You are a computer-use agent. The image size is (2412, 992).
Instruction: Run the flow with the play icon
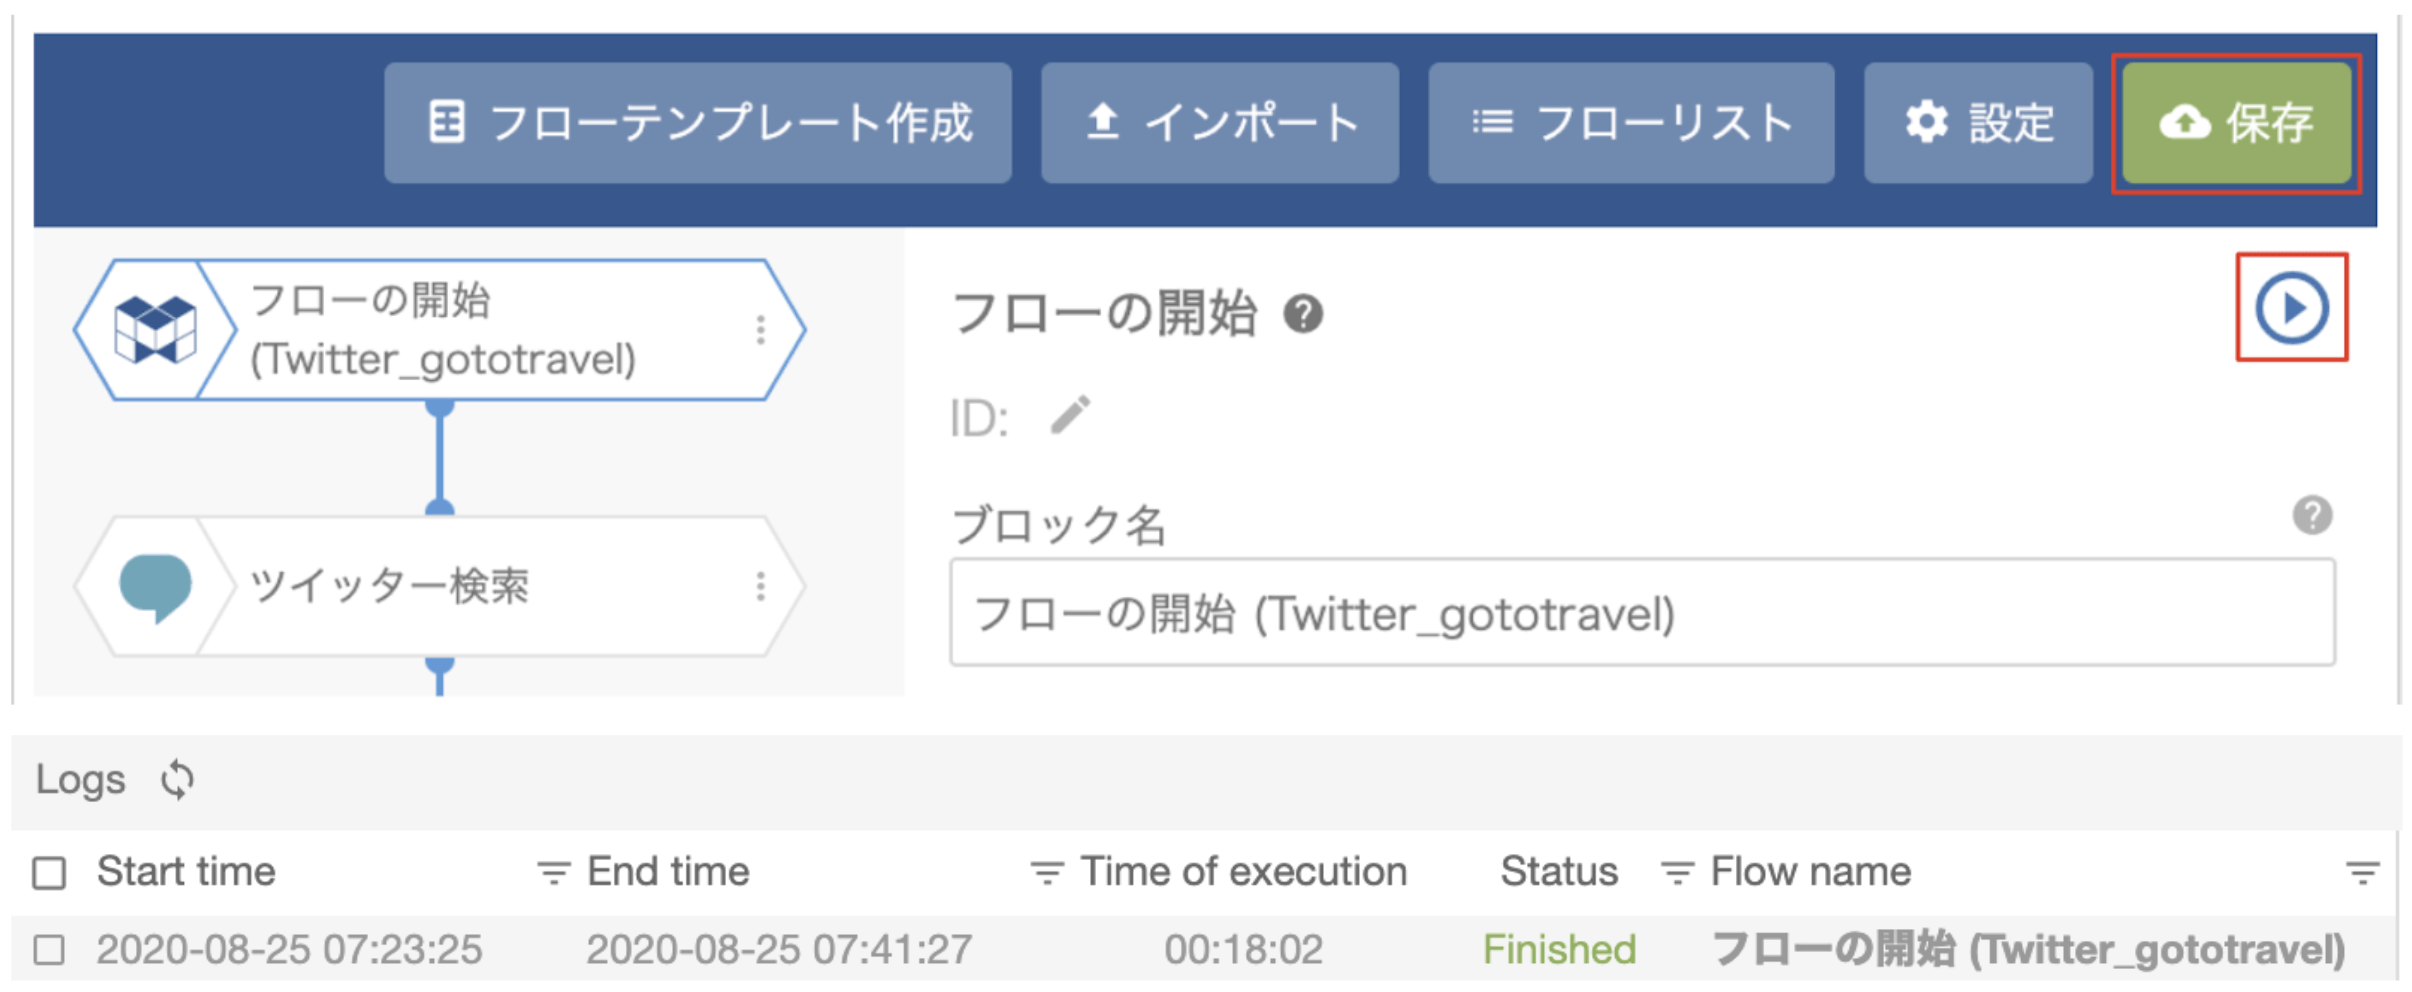coord(2291,307)
